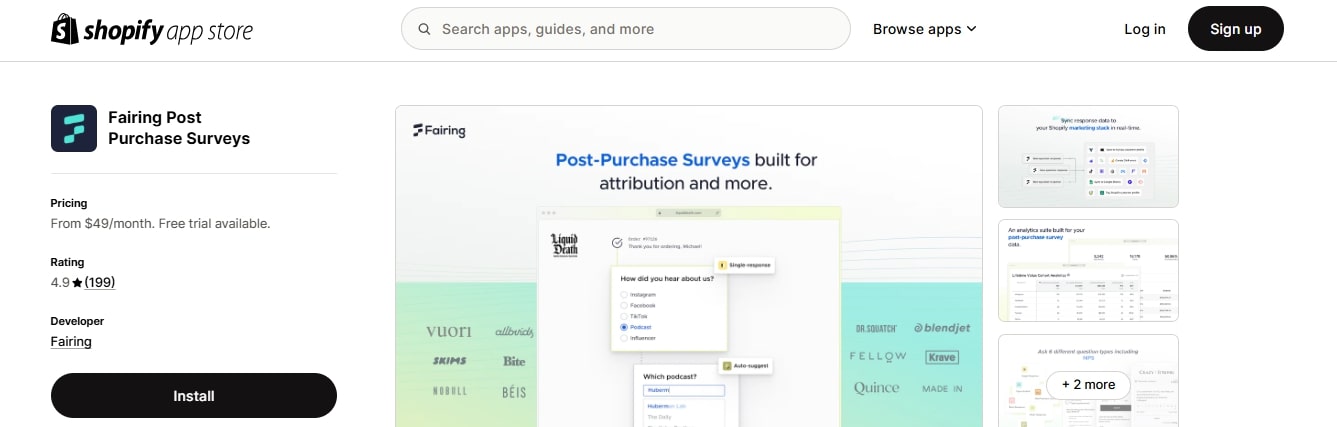
Task: Open the Log in link
Action: tap(1145, 29)
